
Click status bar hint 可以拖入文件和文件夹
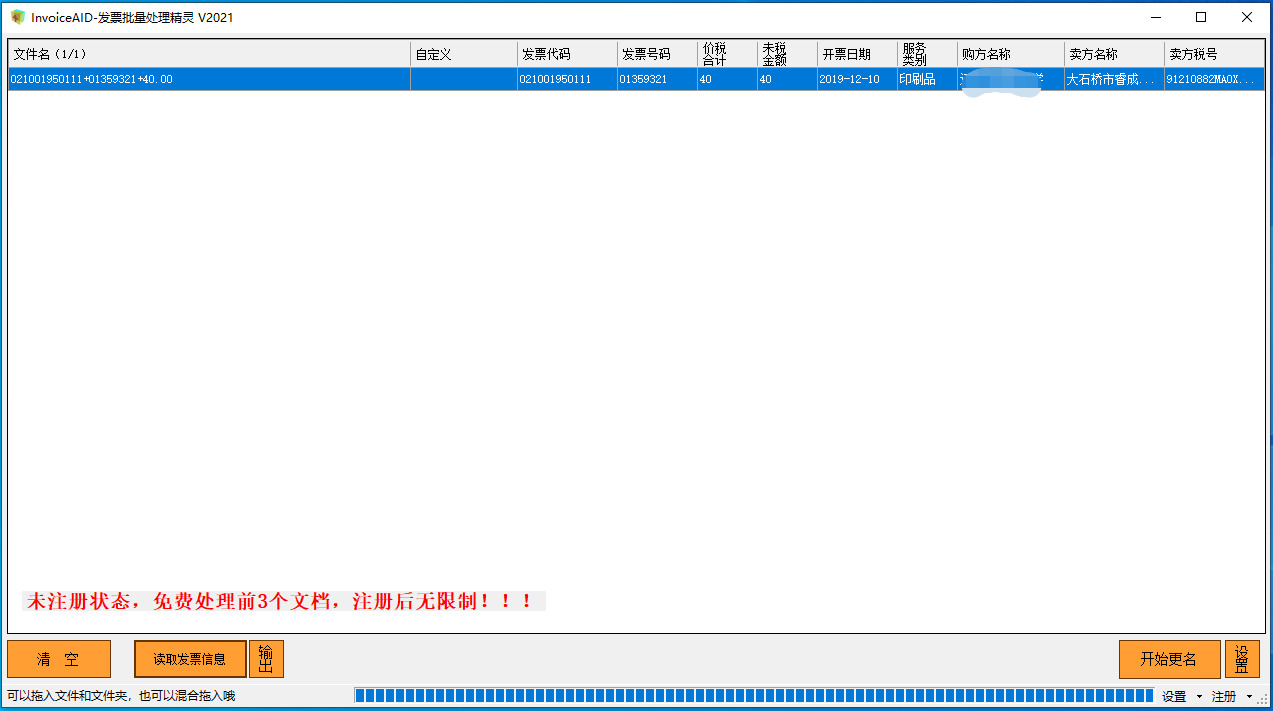pyautogui.click(x=121, y=696)
